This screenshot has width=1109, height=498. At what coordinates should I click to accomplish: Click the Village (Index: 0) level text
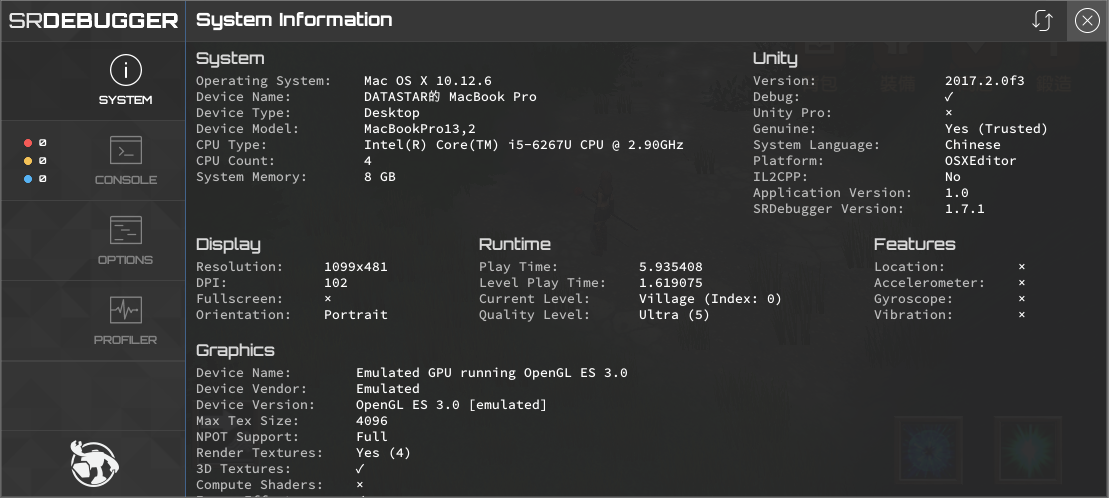pyautogui.click(x=710, y=299)
